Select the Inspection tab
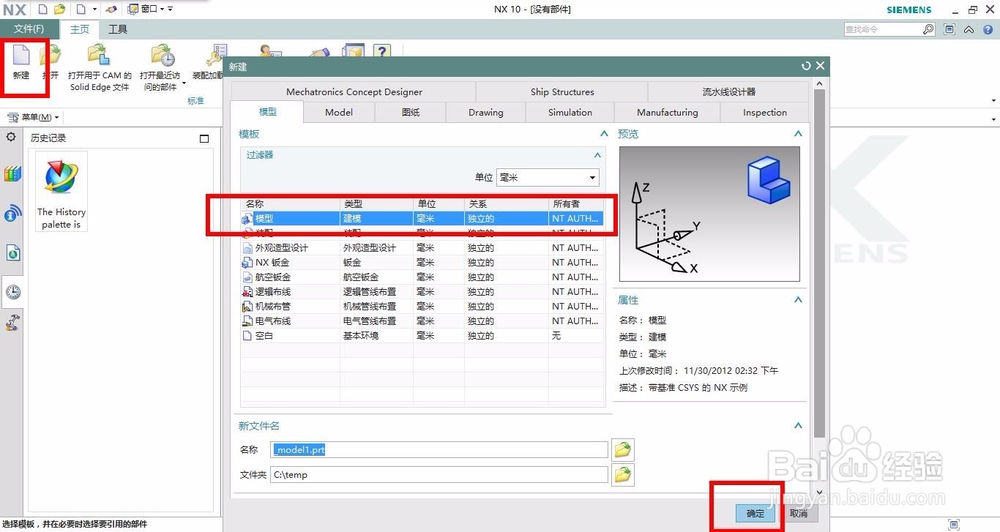Image resolution: width=1000 pixels, height=532 pixels. click(765, 112)
